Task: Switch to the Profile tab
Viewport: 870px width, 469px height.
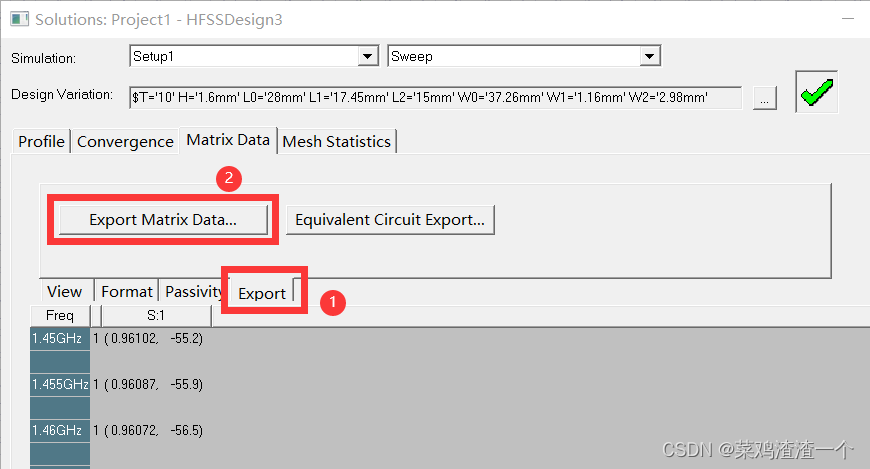Action: pos(41,142)
